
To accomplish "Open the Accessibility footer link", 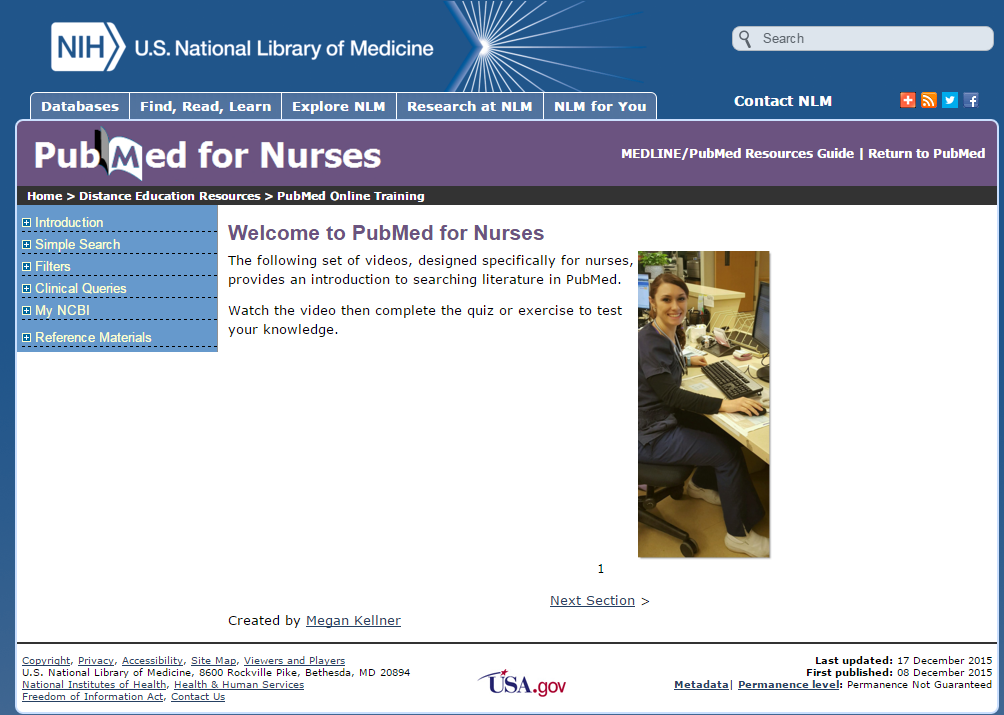I will [152, 661].
